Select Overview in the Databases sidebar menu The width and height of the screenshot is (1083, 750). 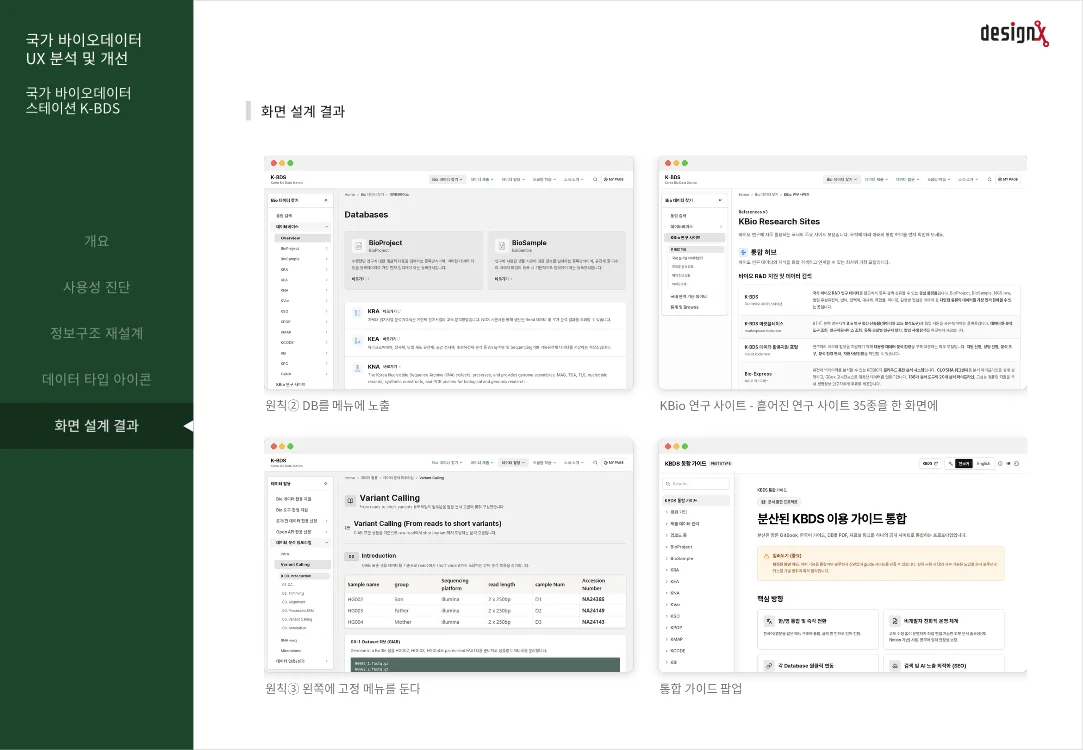click(303, 238)
